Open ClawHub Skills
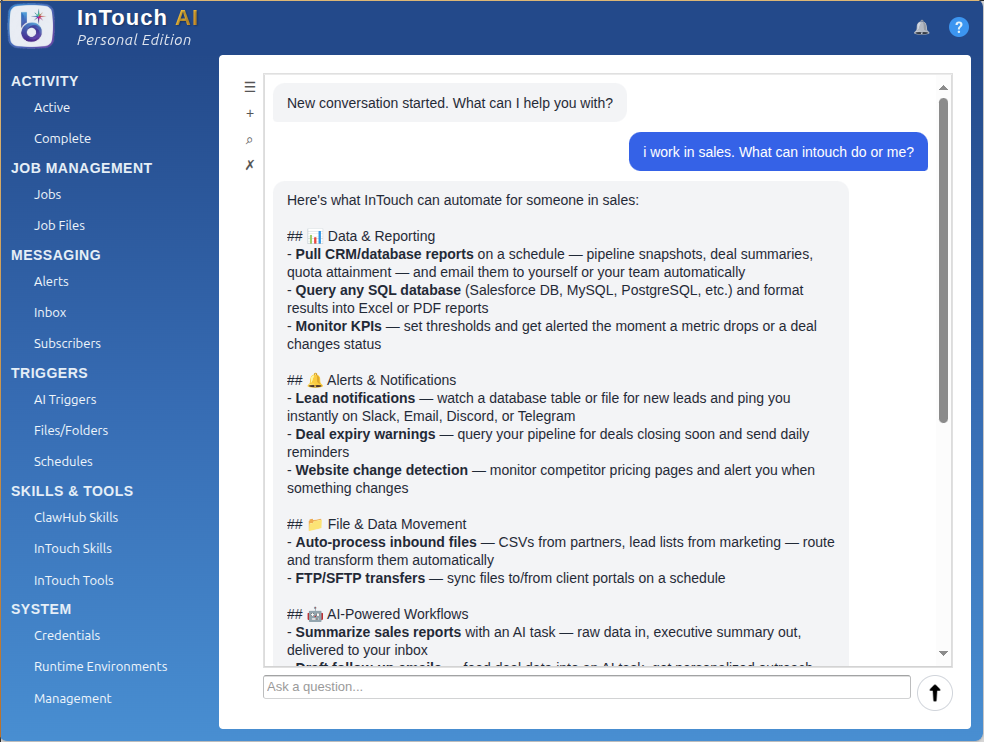 pyautogui.click(x=76, y=517)
